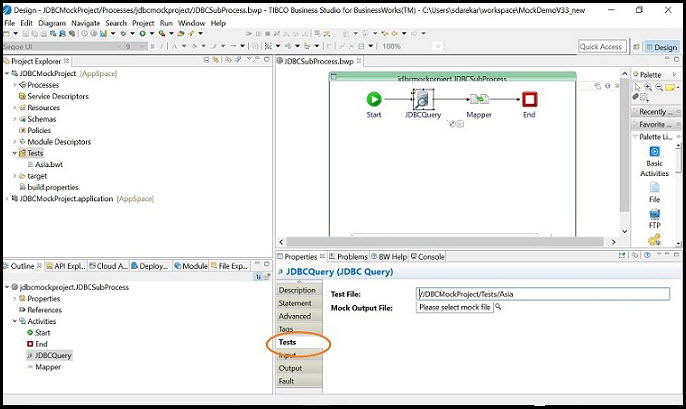Expand the Processes folder in Project Explorer
Screen dimensions: 686x409
coord(15,86)
